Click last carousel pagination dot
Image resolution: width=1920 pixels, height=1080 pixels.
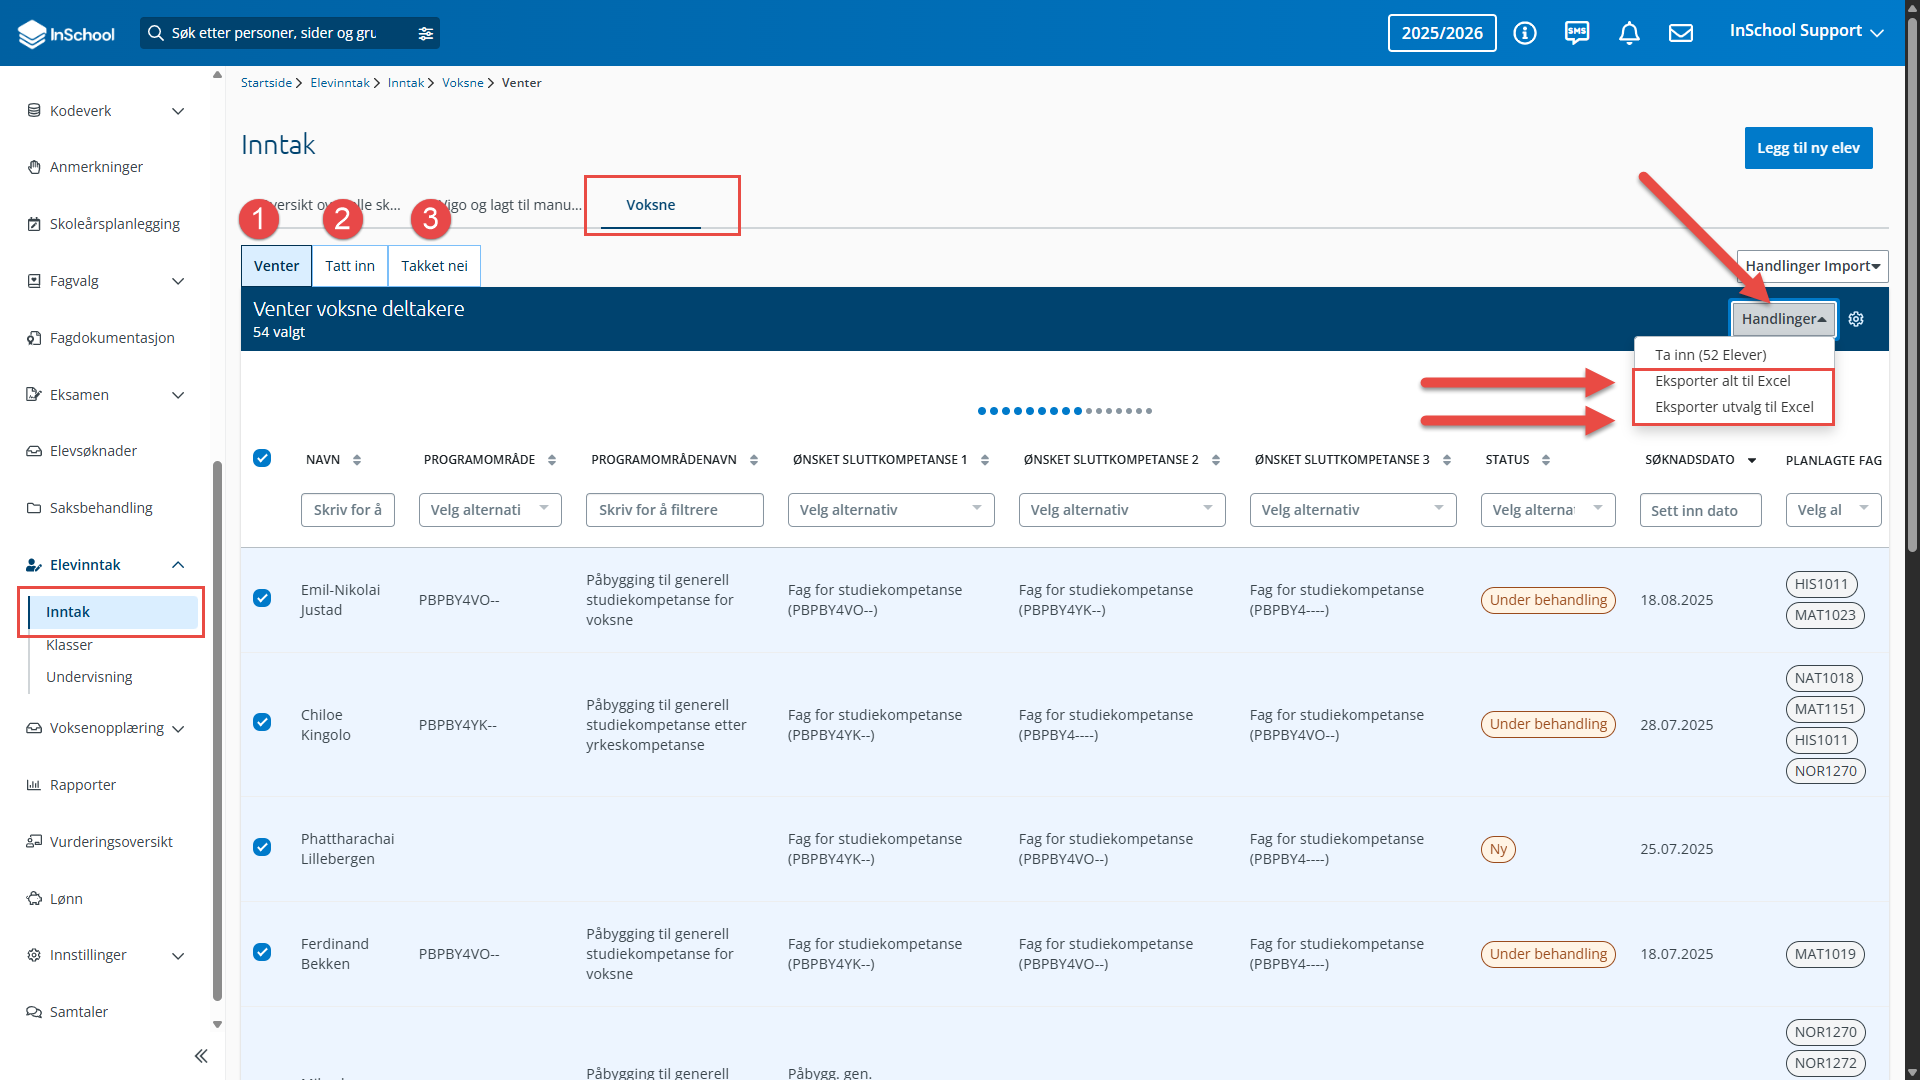tap(1149, 411)
